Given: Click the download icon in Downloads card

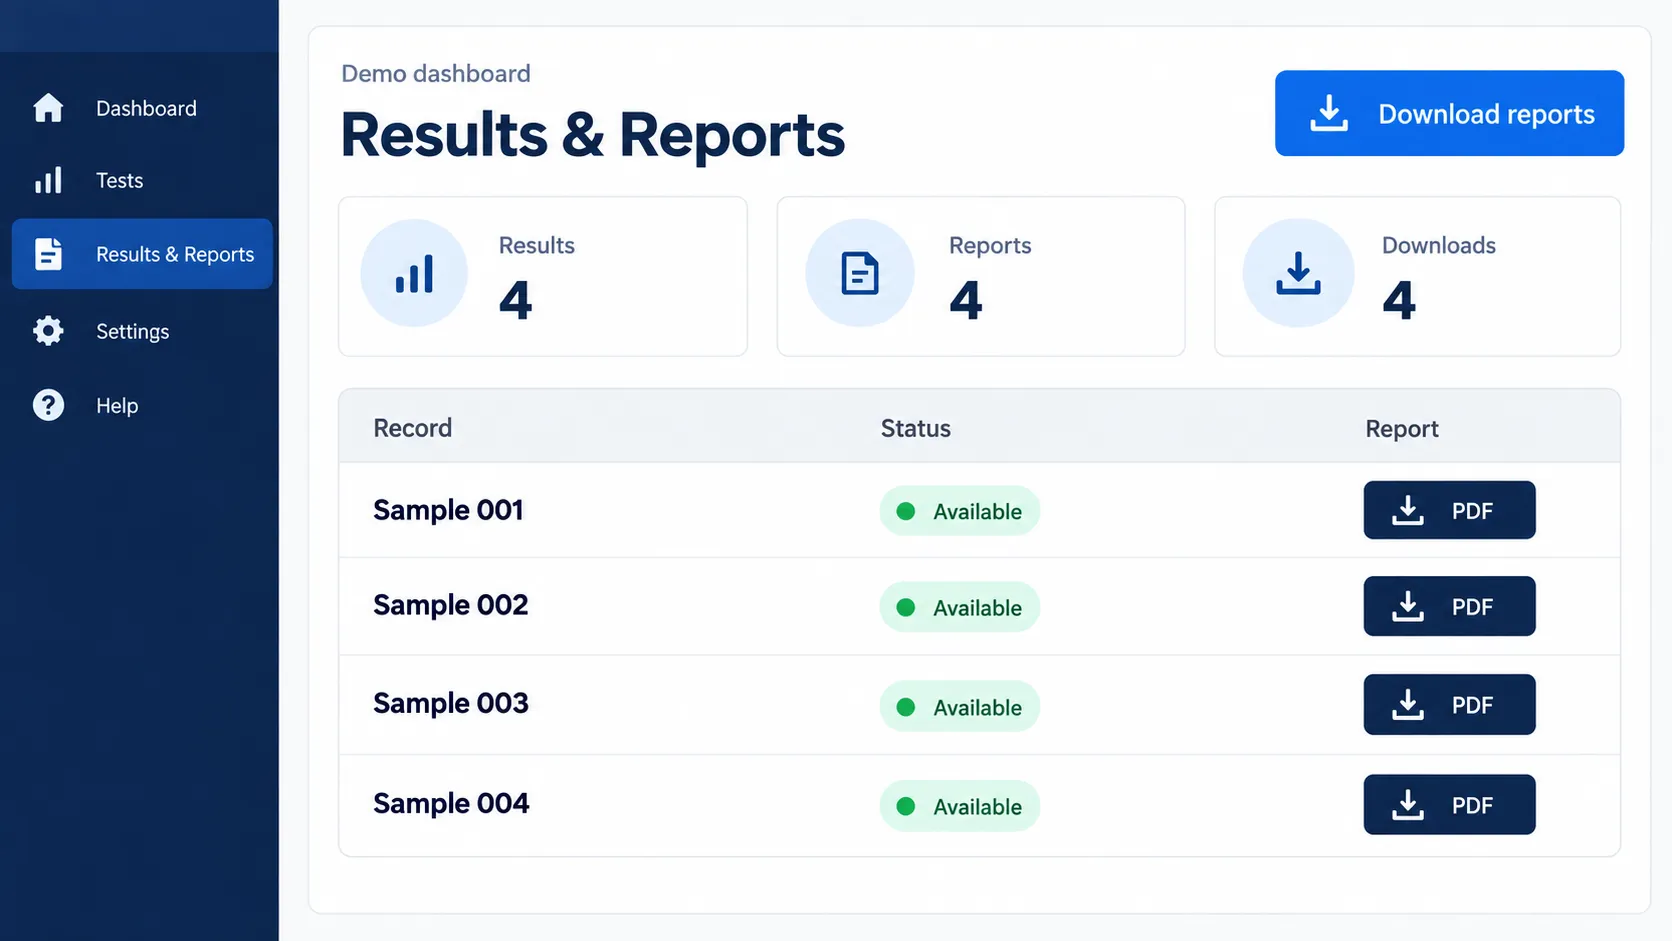Looking at the screenshot, I should coord(1298,273).
